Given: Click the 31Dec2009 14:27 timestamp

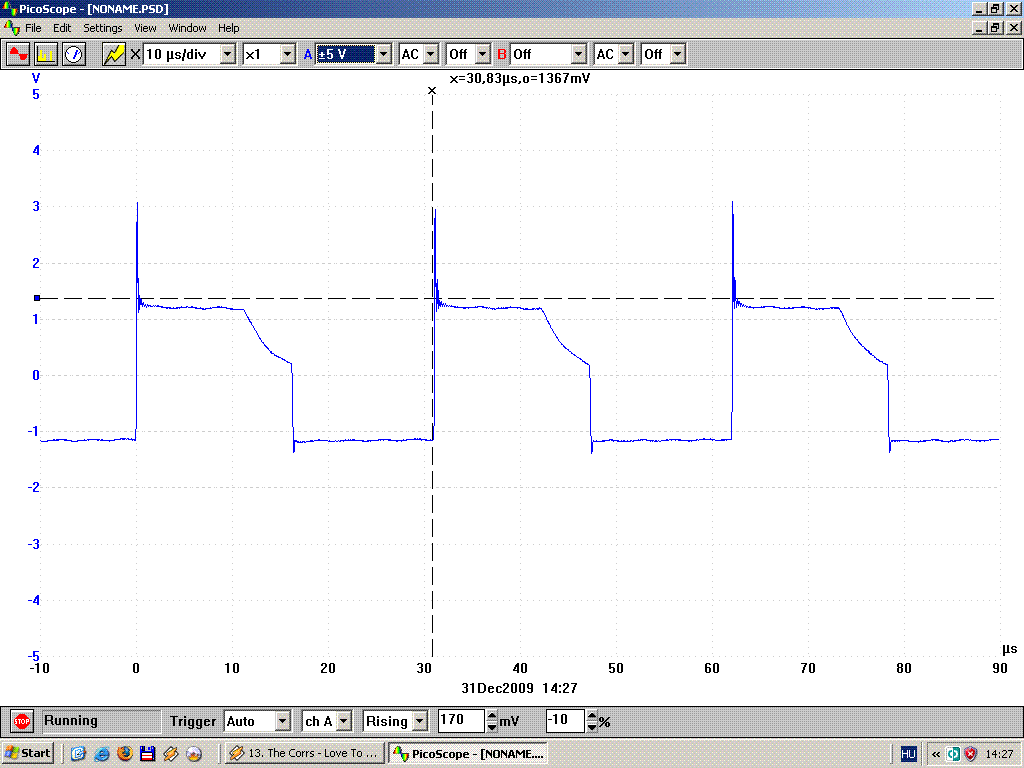Looking at the screenshot, I should [x=519, y=688].
